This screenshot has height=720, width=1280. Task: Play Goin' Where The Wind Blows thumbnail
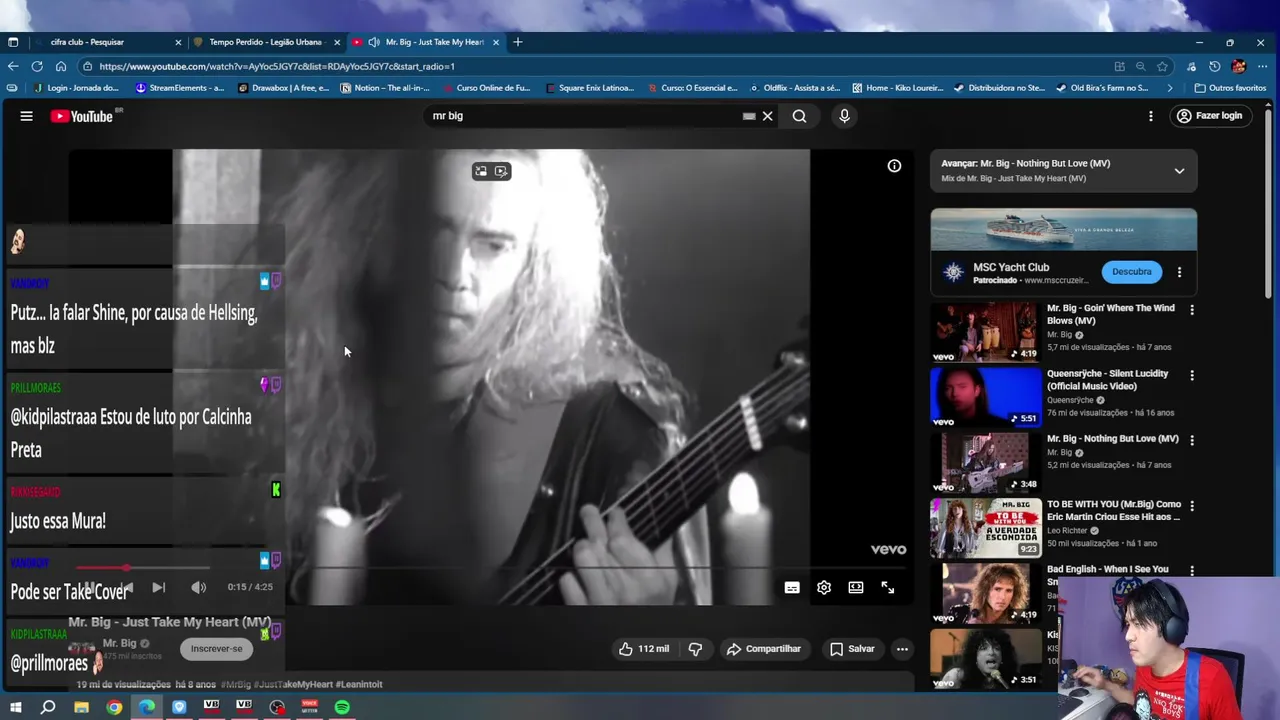point(986,331)
